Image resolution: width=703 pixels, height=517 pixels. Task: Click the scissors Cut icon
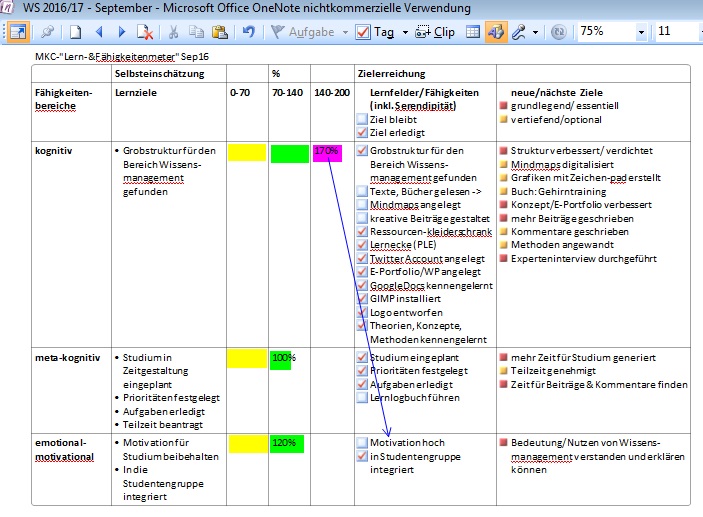coord(174,32)
